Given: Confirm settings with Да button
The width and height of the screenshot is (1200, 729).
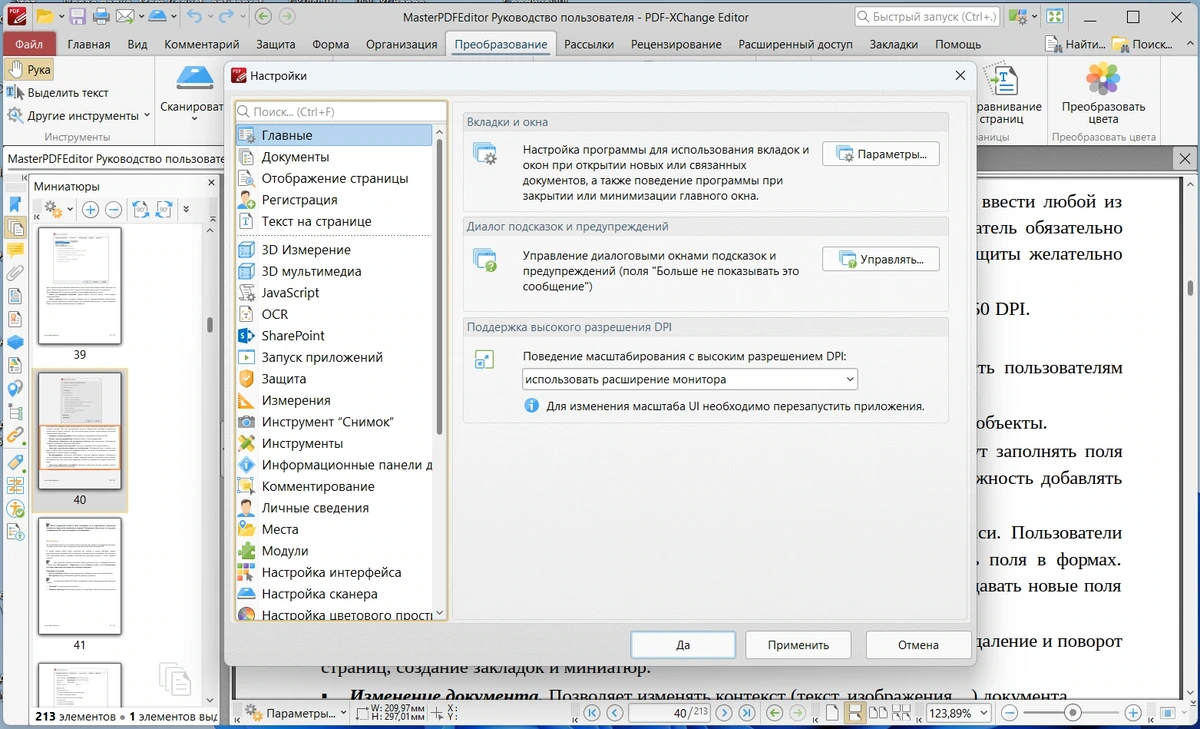Looking at the screenshot, I should [x=683, y=645].
